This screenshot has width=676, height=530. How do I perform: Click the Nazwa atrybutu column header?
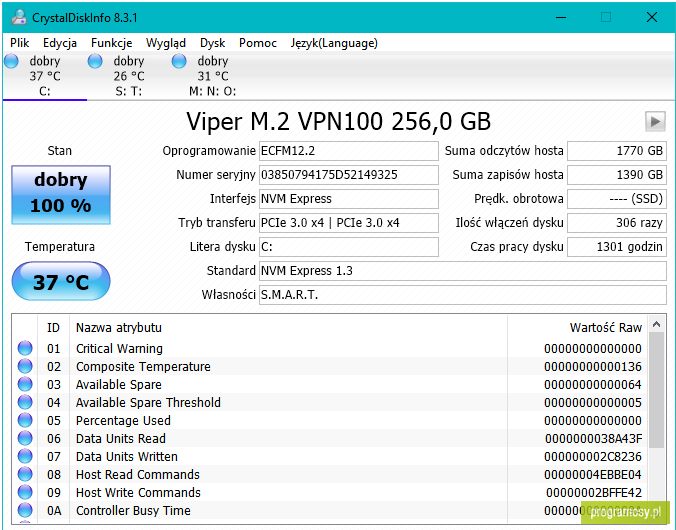tap(288, 328)
